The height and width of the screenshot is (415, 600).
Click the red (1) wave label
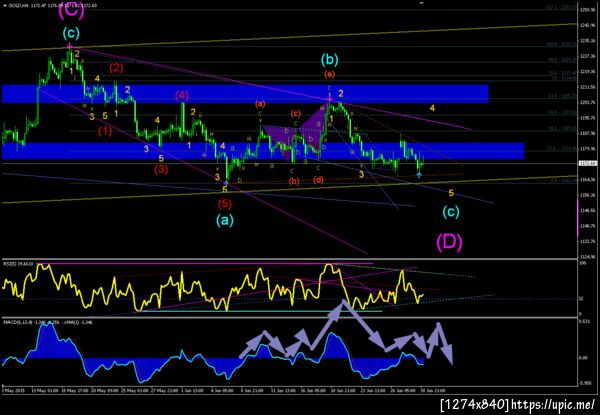click(x=105, y=131)
